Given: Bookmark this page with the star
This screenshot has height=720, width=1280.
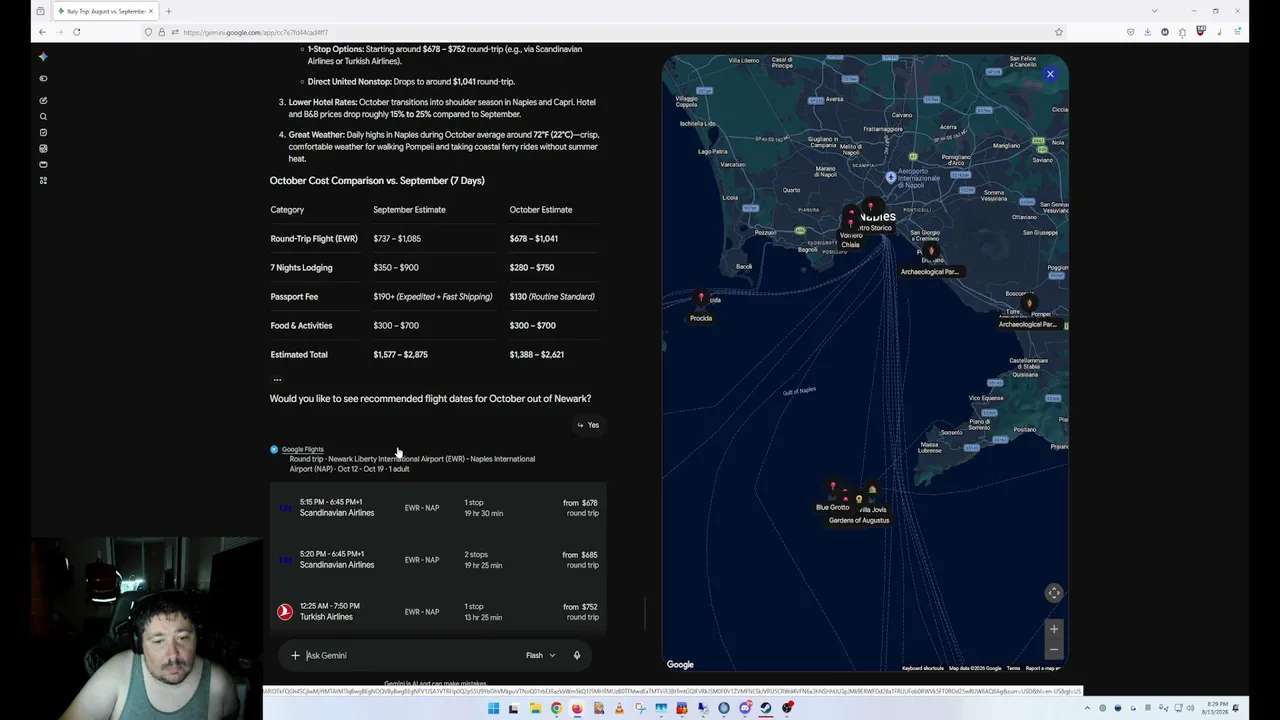Looking at the screenshot, I should 1059,32.
